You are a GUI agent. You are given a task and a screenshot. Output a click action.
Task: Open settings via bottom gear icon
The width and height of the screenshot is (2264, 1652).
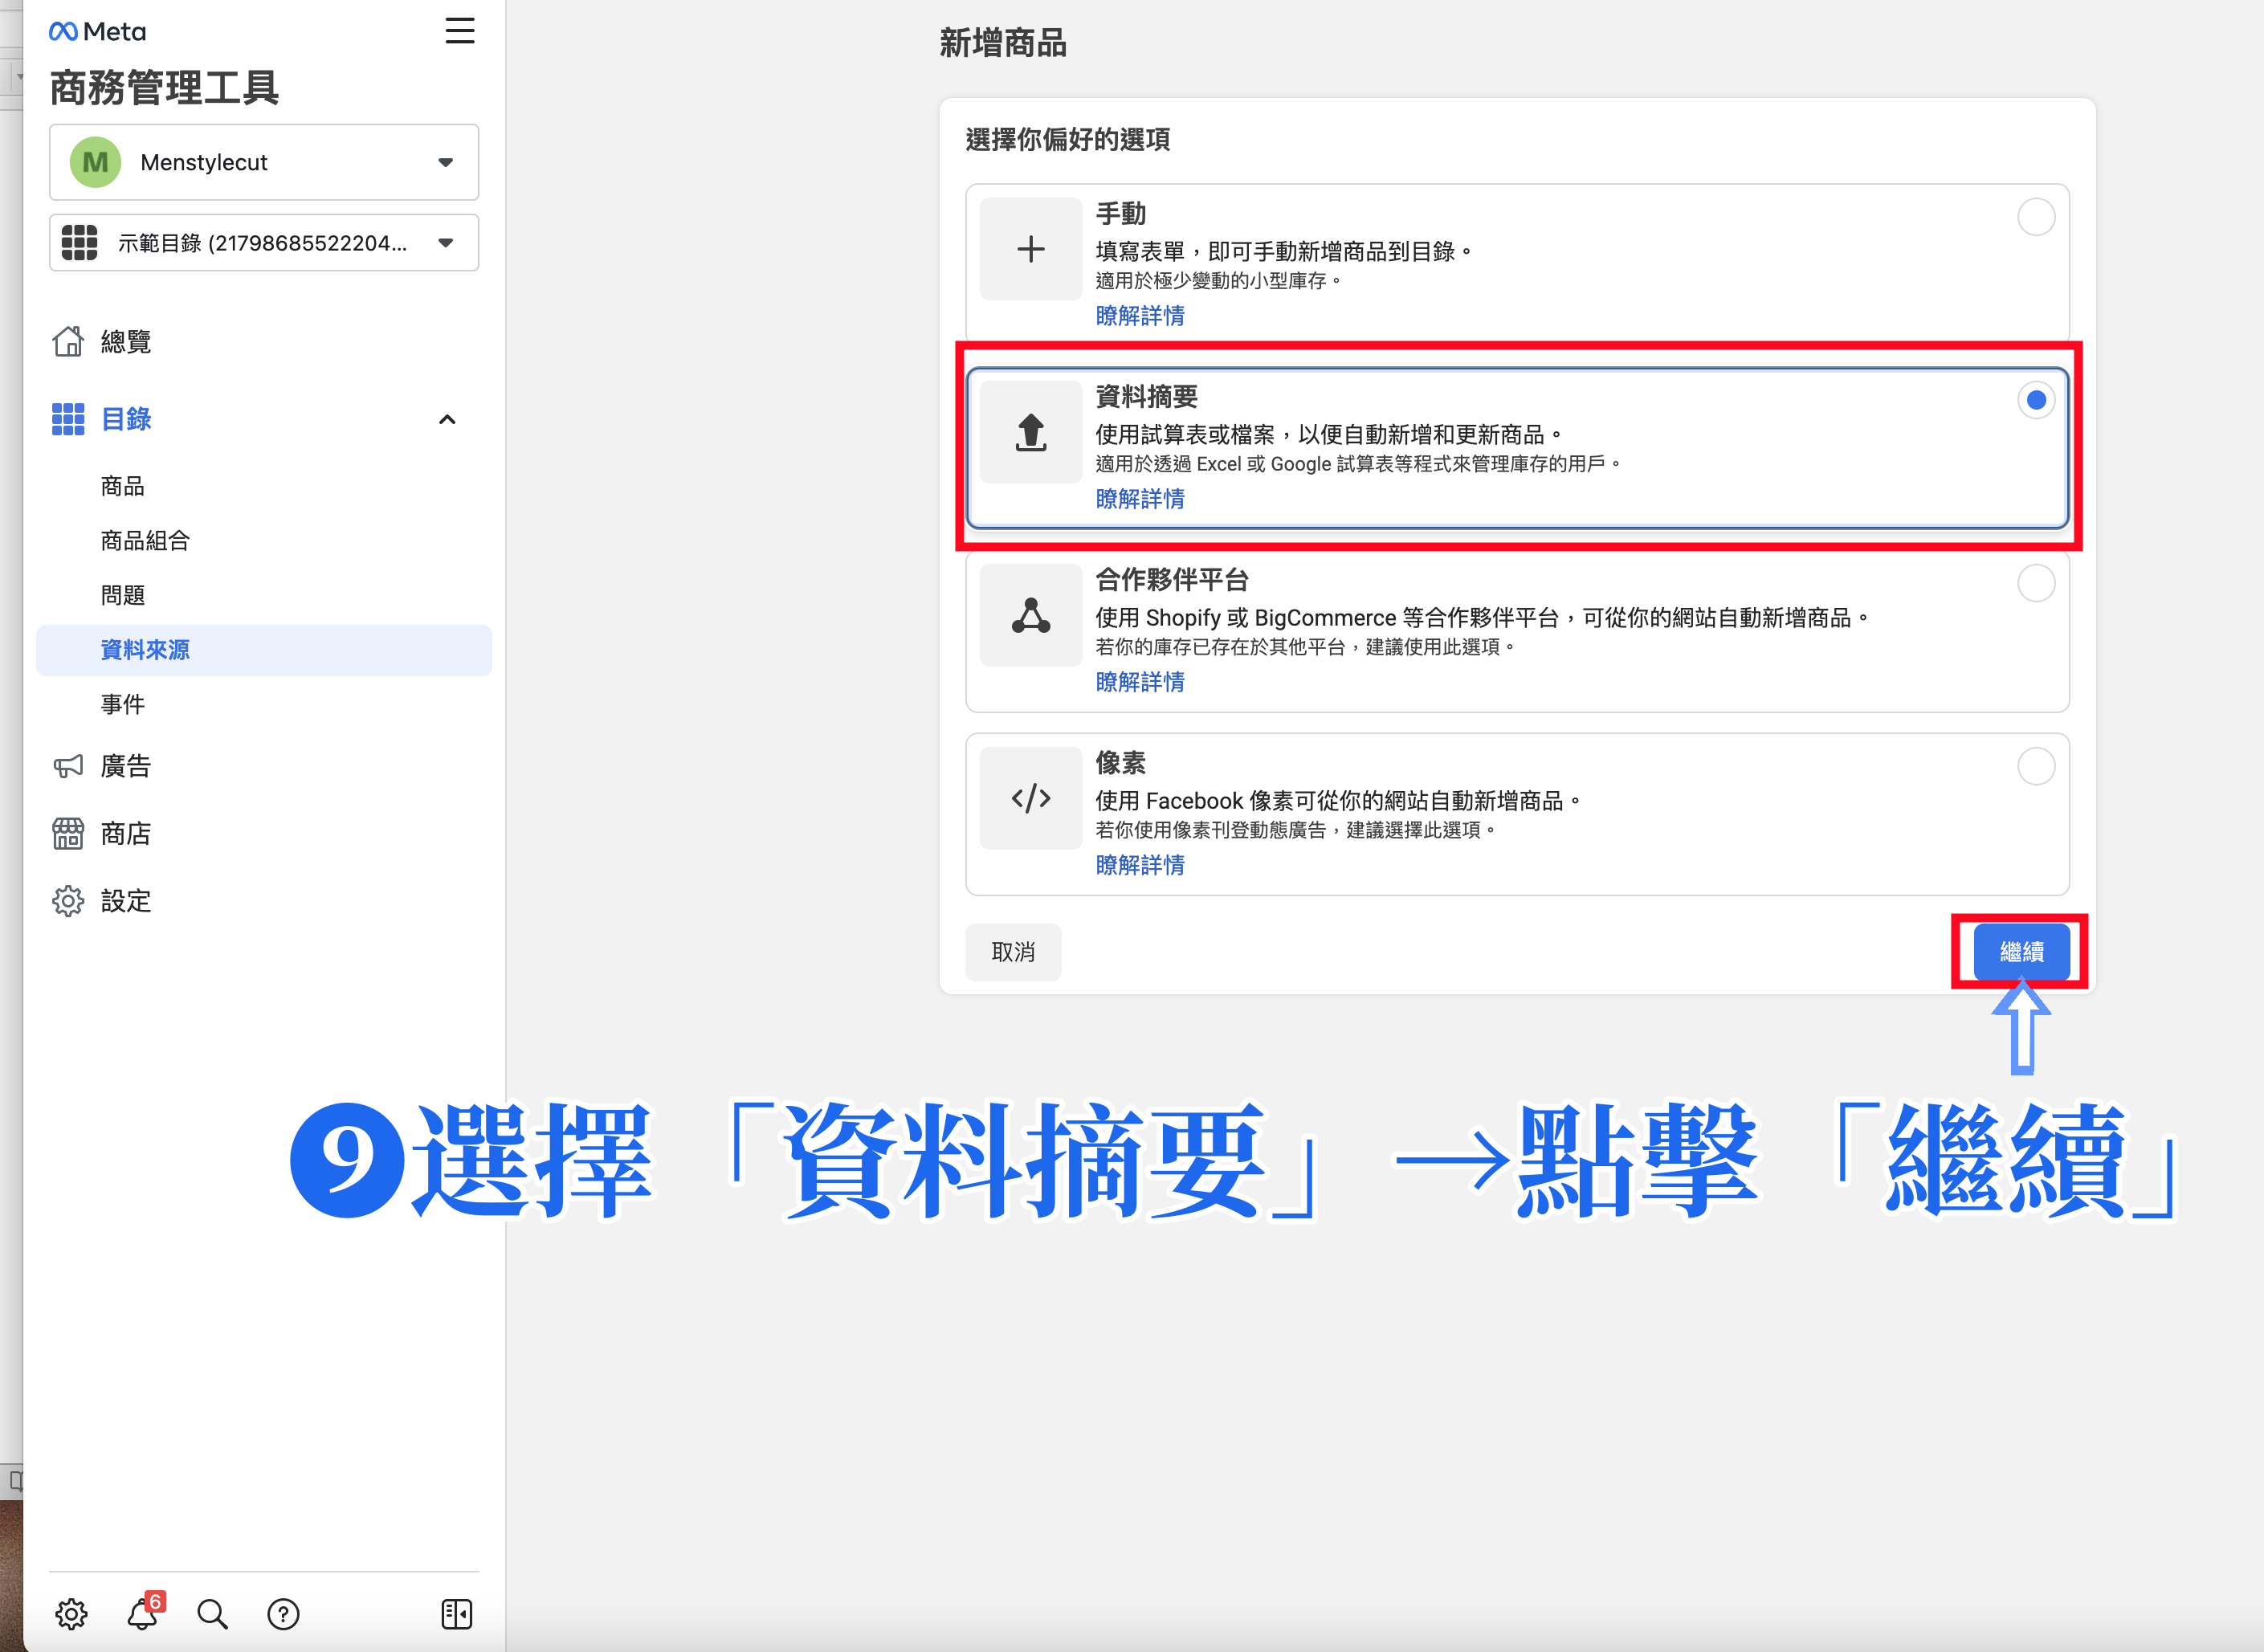point(71,1614)
